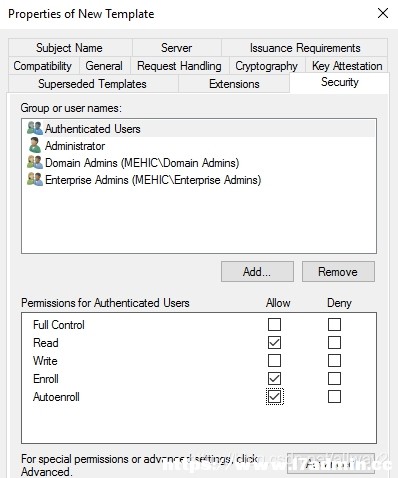Screen dimensions: 398x478
Task: Close the Properties of New Template dialog
Action: point(383,13)
